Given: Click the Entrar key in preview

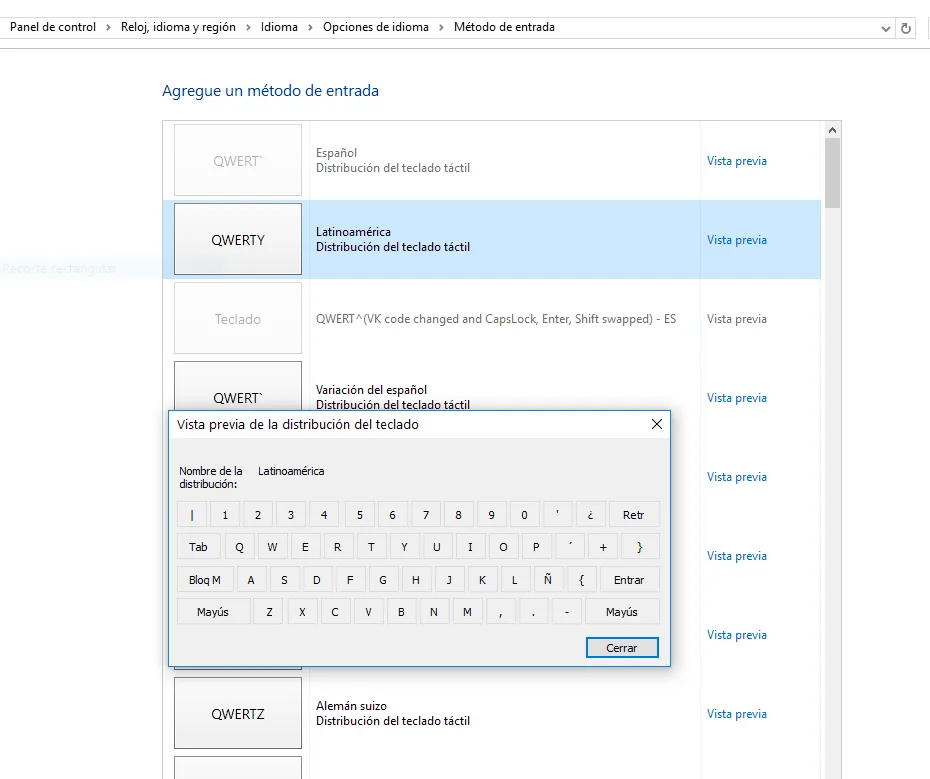Looking at the screenshot, I should [x=629, y=580].
